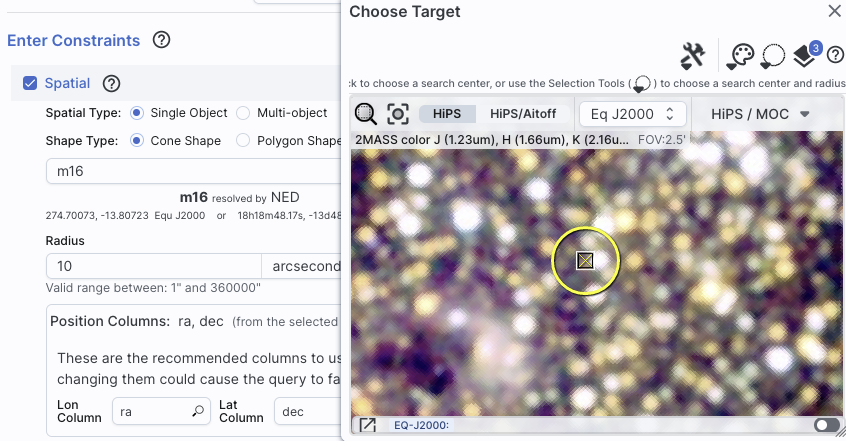
Task: Open the lasso Selection Tools menu
Action: (773, 56)
